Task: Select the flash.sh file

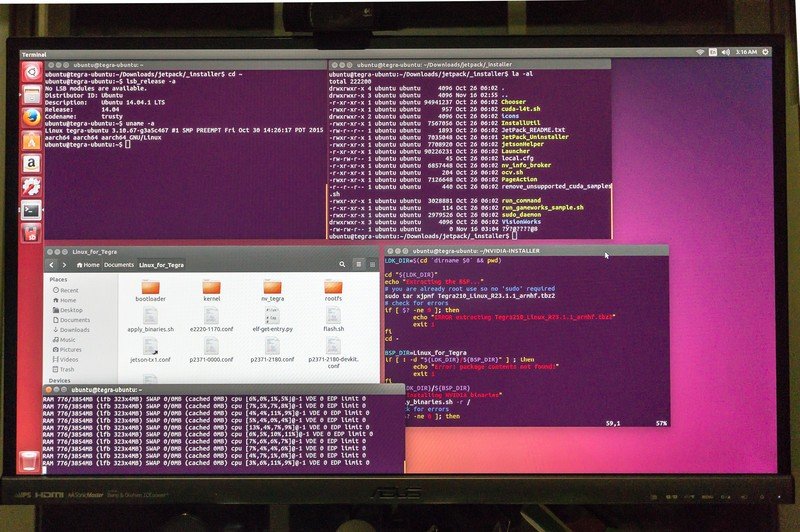Action: click(x=333, y=320)
